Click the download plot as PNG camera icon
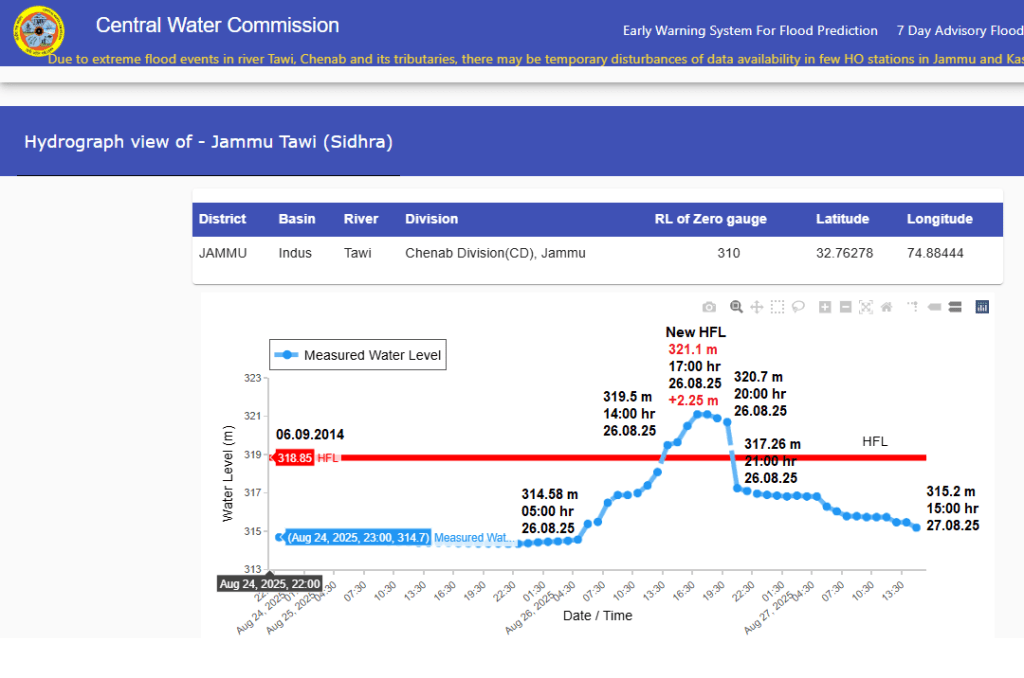Screen dimensions: 1024x678 pos(709,307)
